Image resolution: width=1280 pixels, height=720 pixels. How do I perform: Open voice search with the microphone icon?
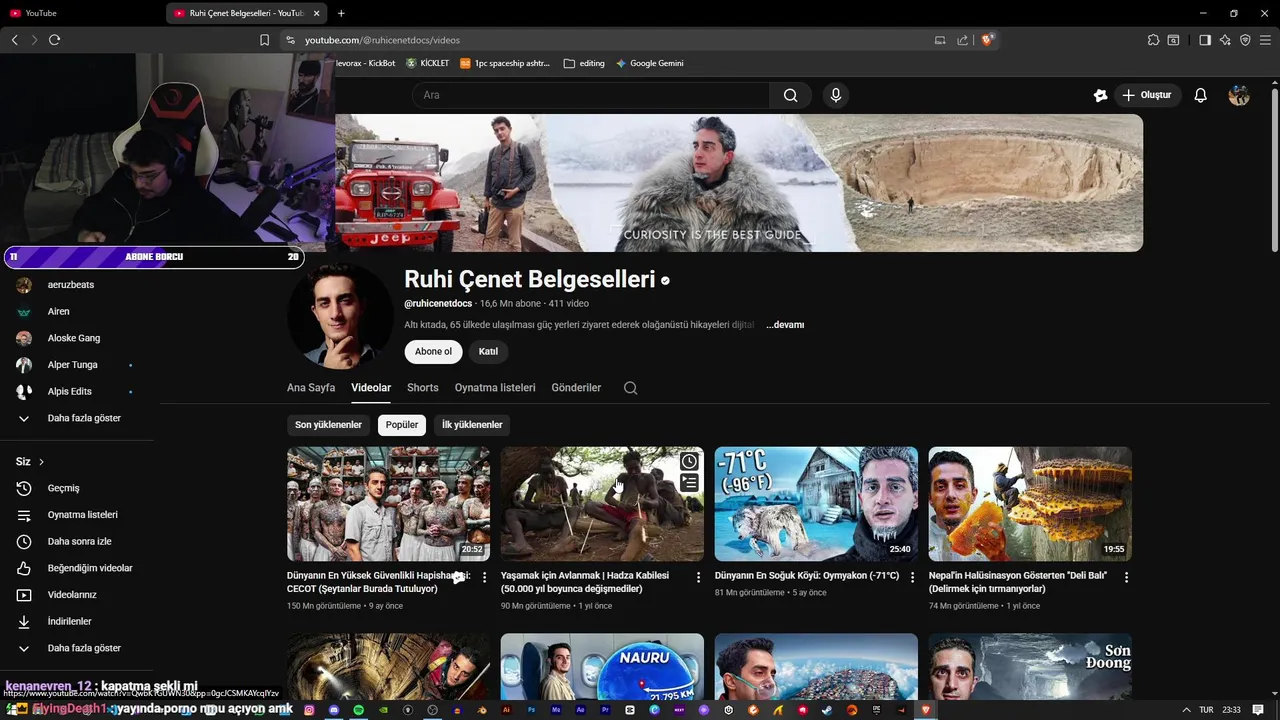click(x=836, y=95)
